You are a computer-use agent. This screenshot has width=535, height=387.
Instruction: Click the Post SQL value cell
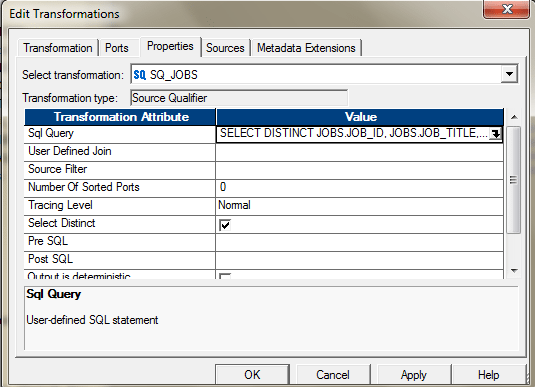pos(360,260)
